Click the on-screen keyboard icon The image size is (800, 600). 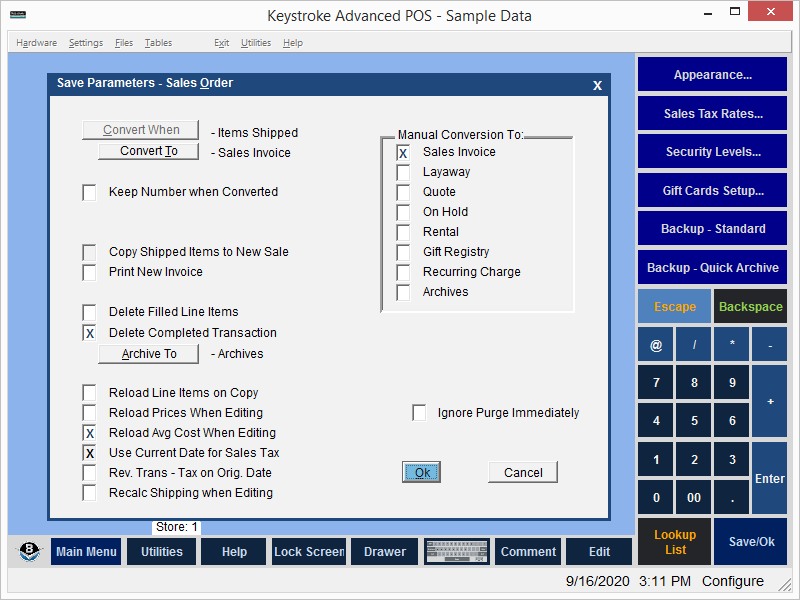coord(456,552)
